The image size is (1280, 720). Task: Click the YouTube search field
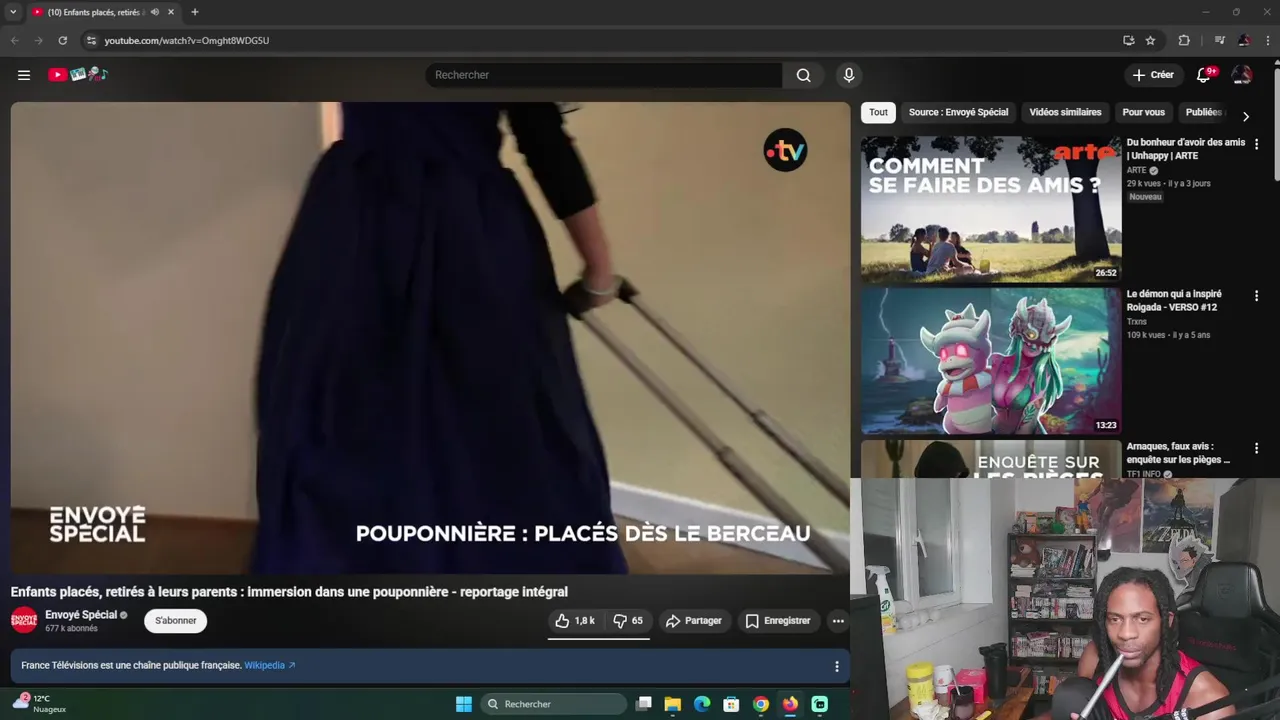coord(603,75)
